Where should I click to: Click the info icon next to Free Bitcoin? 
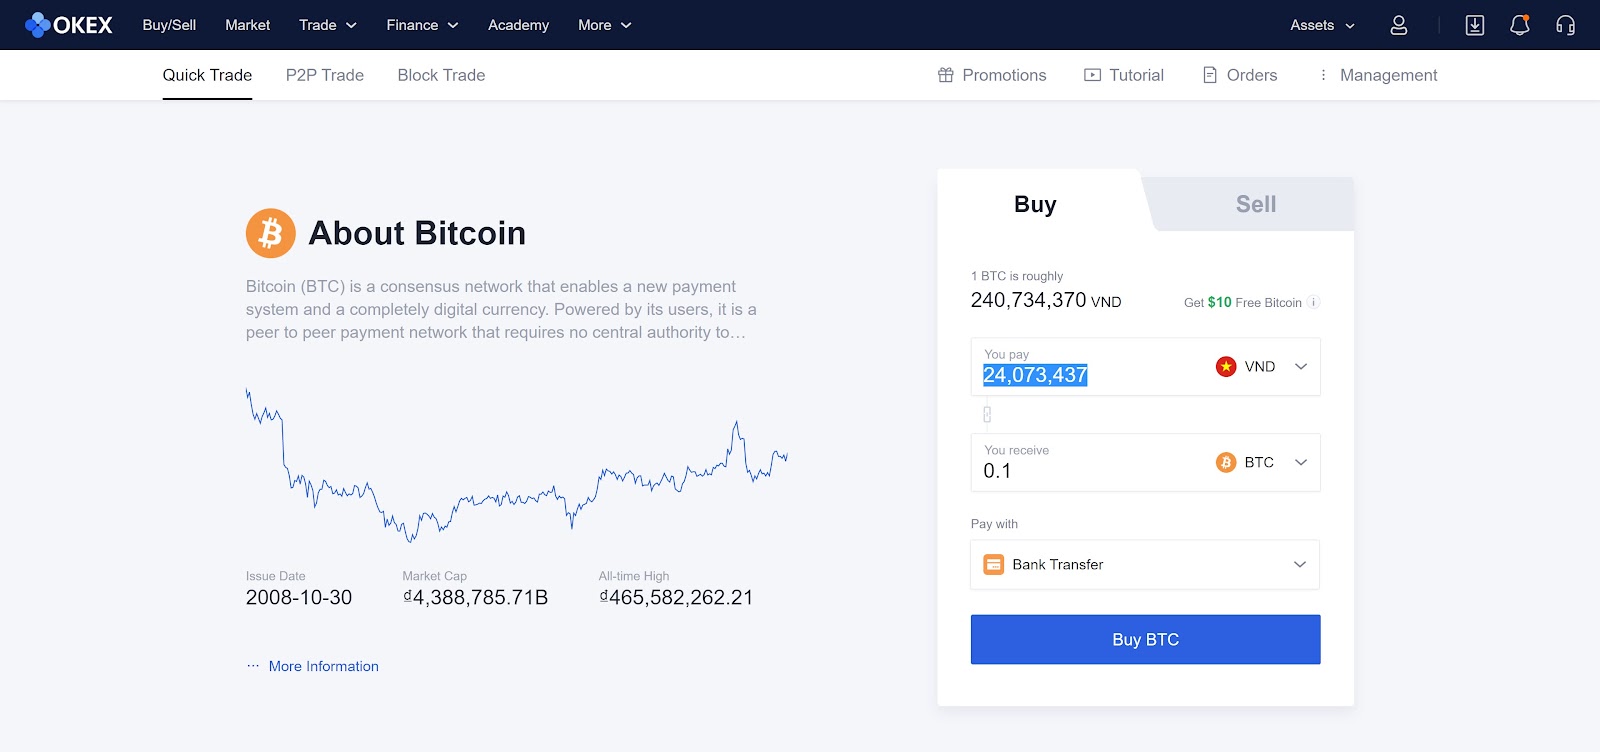[x=1314, y=302]
